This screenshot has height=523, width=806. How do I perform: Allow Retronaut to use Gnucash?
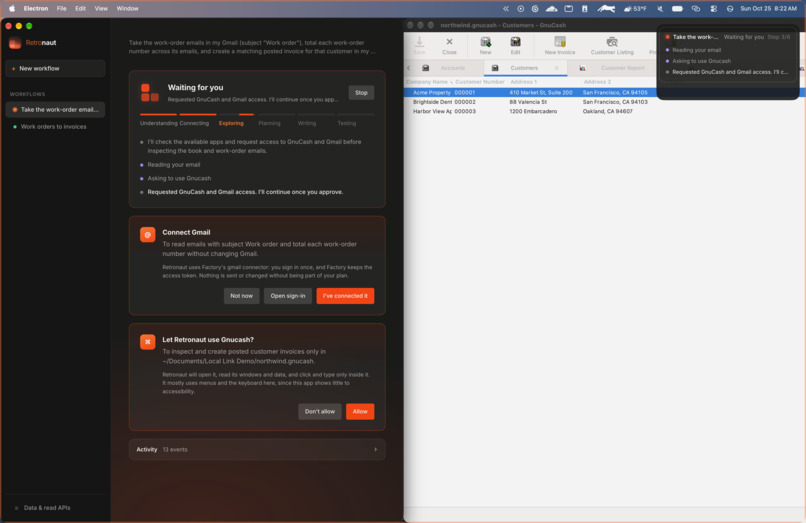point(360,411)
